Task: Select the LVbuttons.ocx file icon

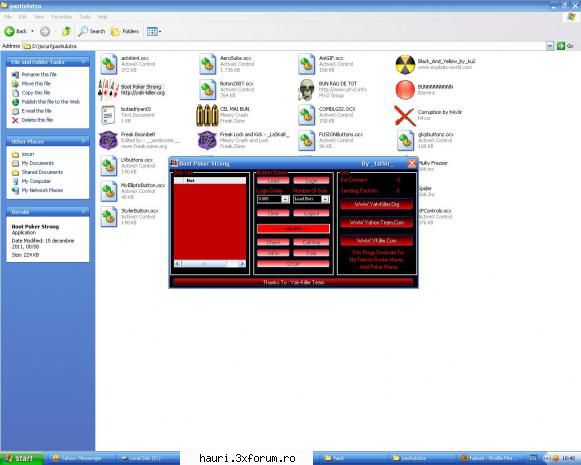Action: [109, 166]
